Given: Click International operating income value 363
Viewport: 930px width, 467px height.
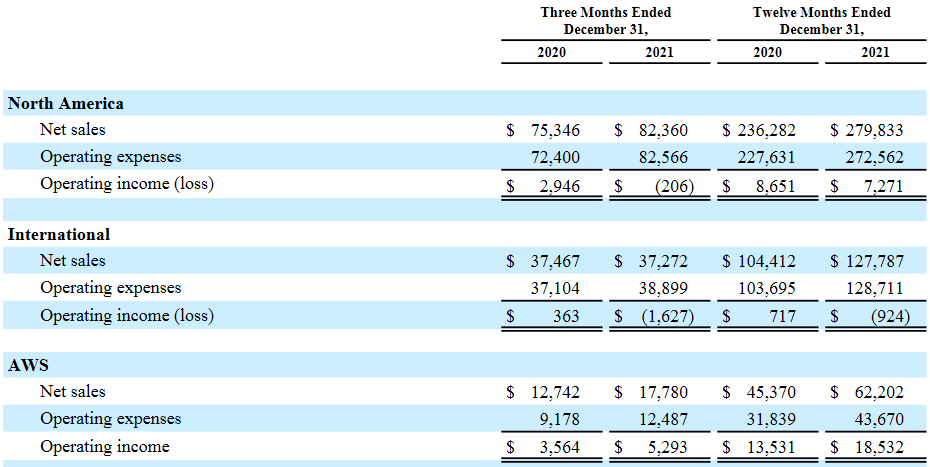Looking at the screenshot, I should [x=566, y=316].
